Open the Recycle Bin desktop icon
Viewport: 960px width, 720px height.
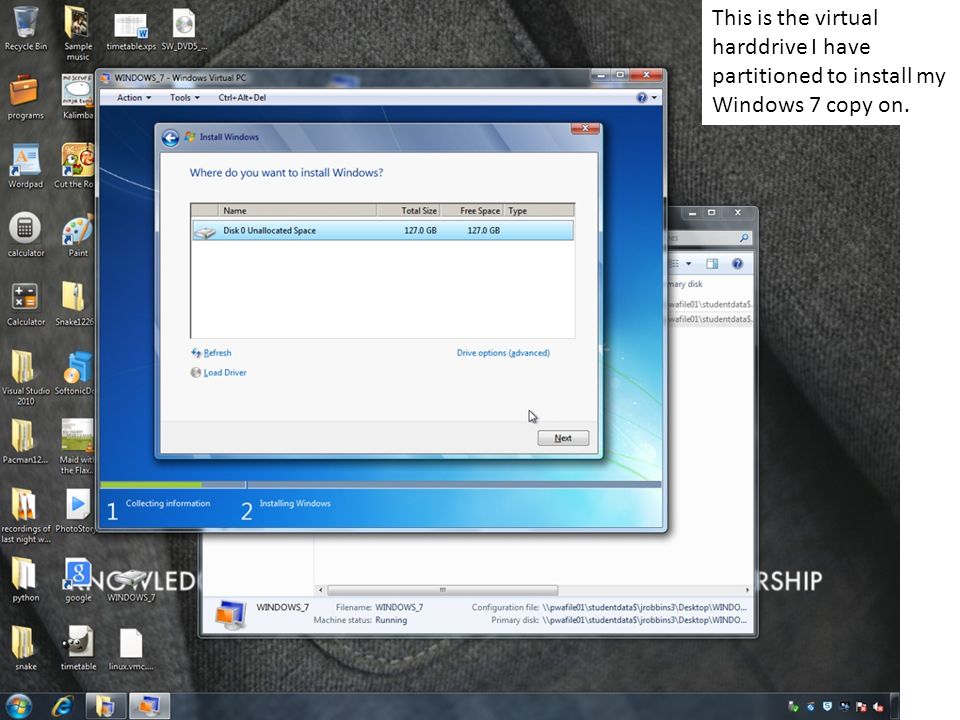tap(25, 23)
